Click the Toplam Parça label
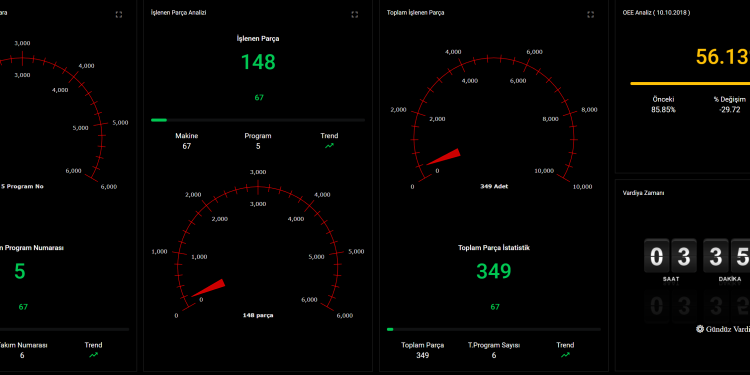 422,345
